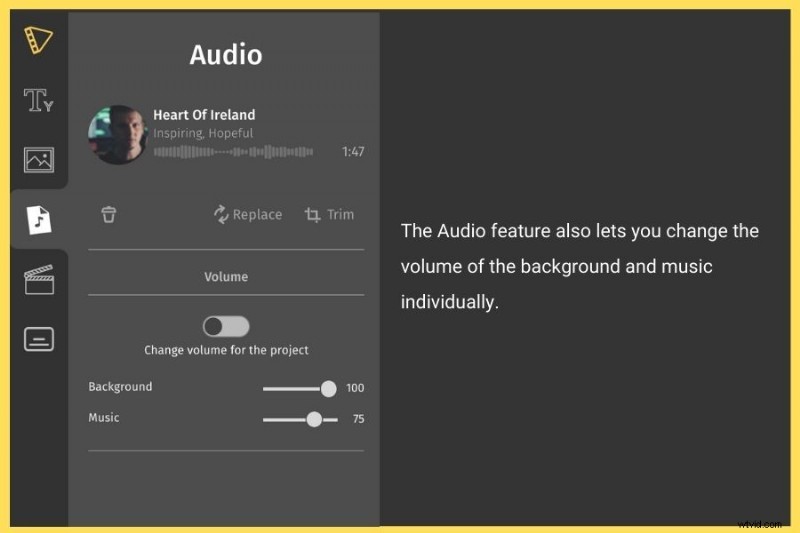
Task: Toggle Change volume for the project switch
Action: [226, 326]
